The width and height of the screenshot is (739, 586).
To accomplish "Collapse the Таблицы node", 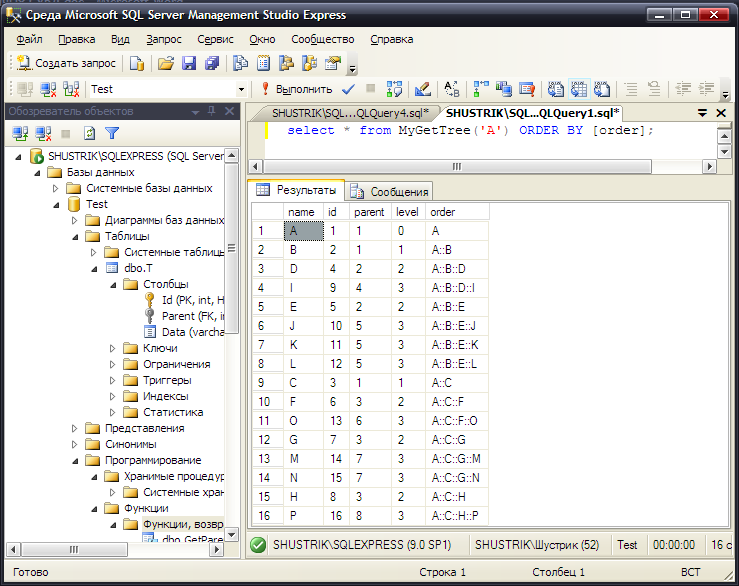I will (x=75, y=237).
